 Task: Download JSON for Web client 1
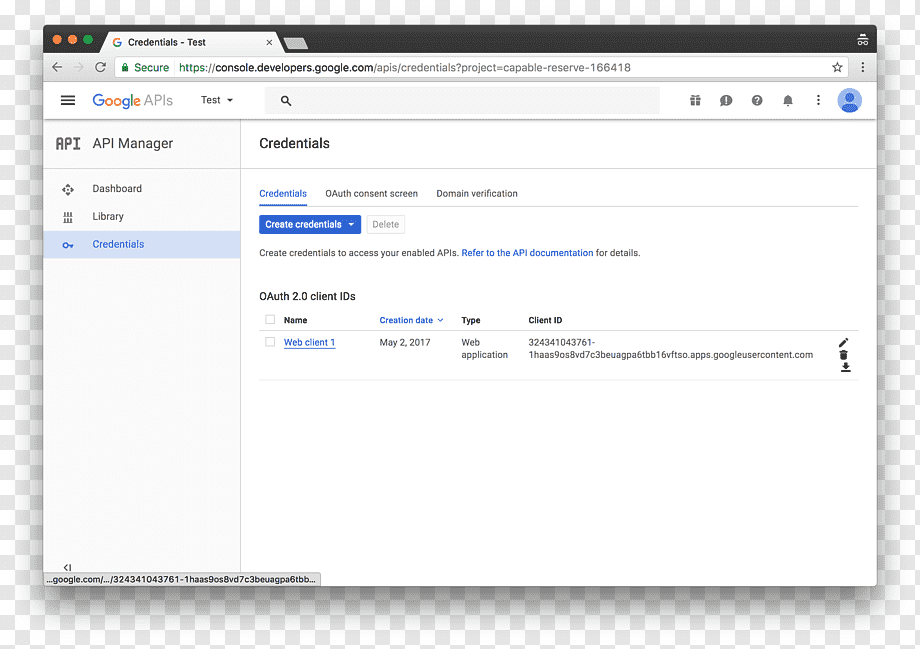(845, 367)
